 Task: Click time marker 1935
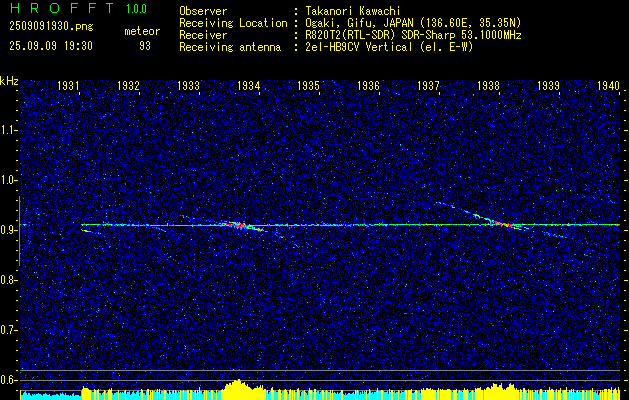tap(308, 85)
